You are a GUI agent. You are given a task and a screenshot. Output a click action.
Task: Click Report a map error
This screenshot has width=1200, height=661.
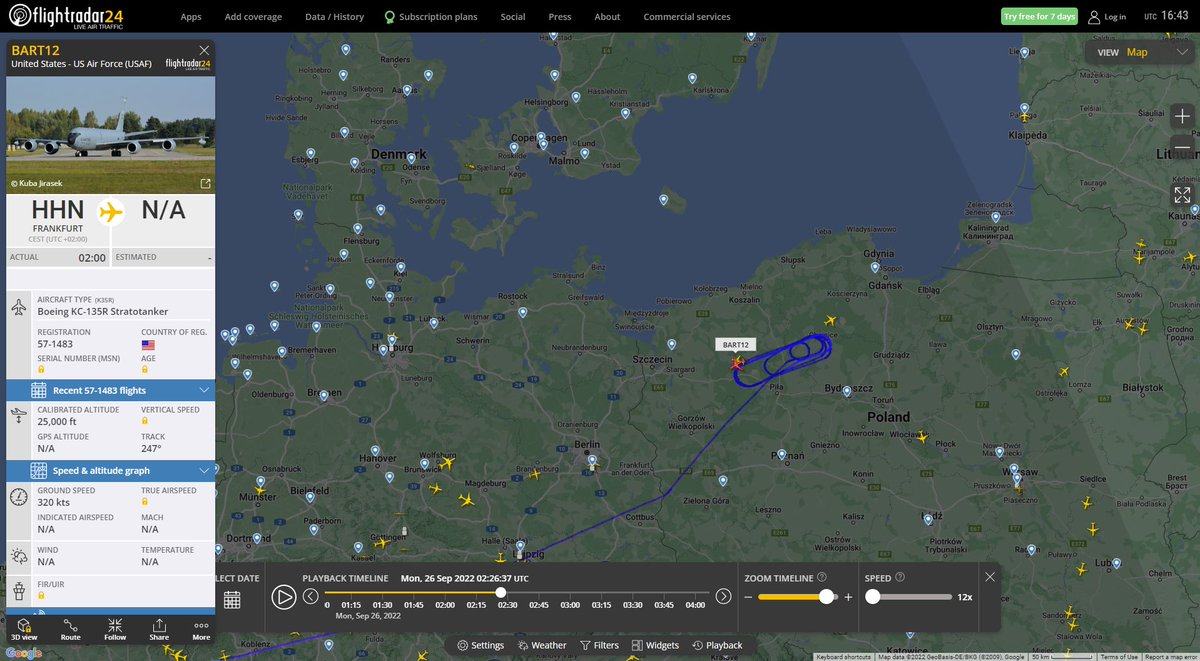[x=1171, y=656]
